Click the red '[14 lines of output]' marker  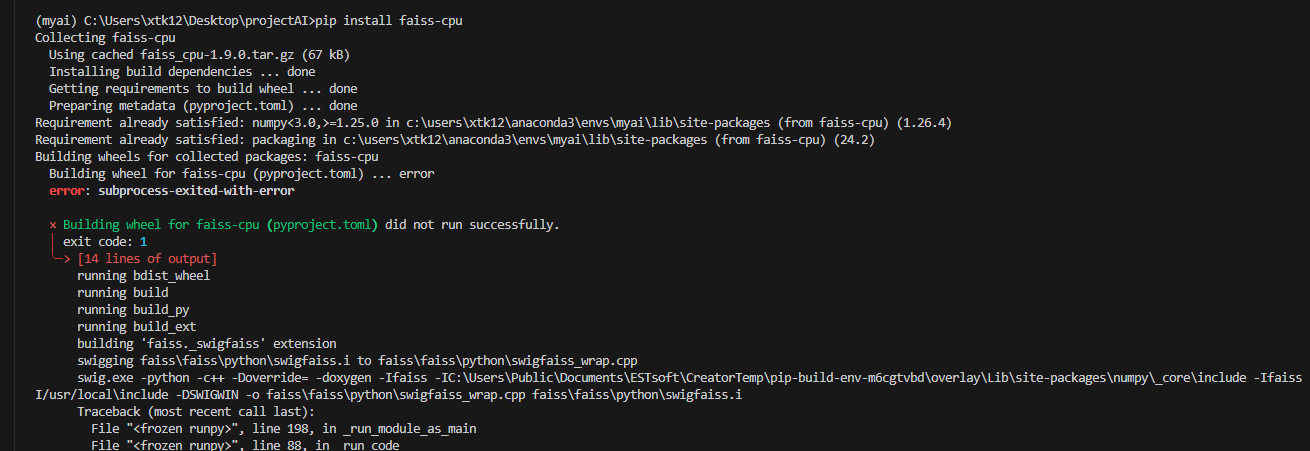147,258
